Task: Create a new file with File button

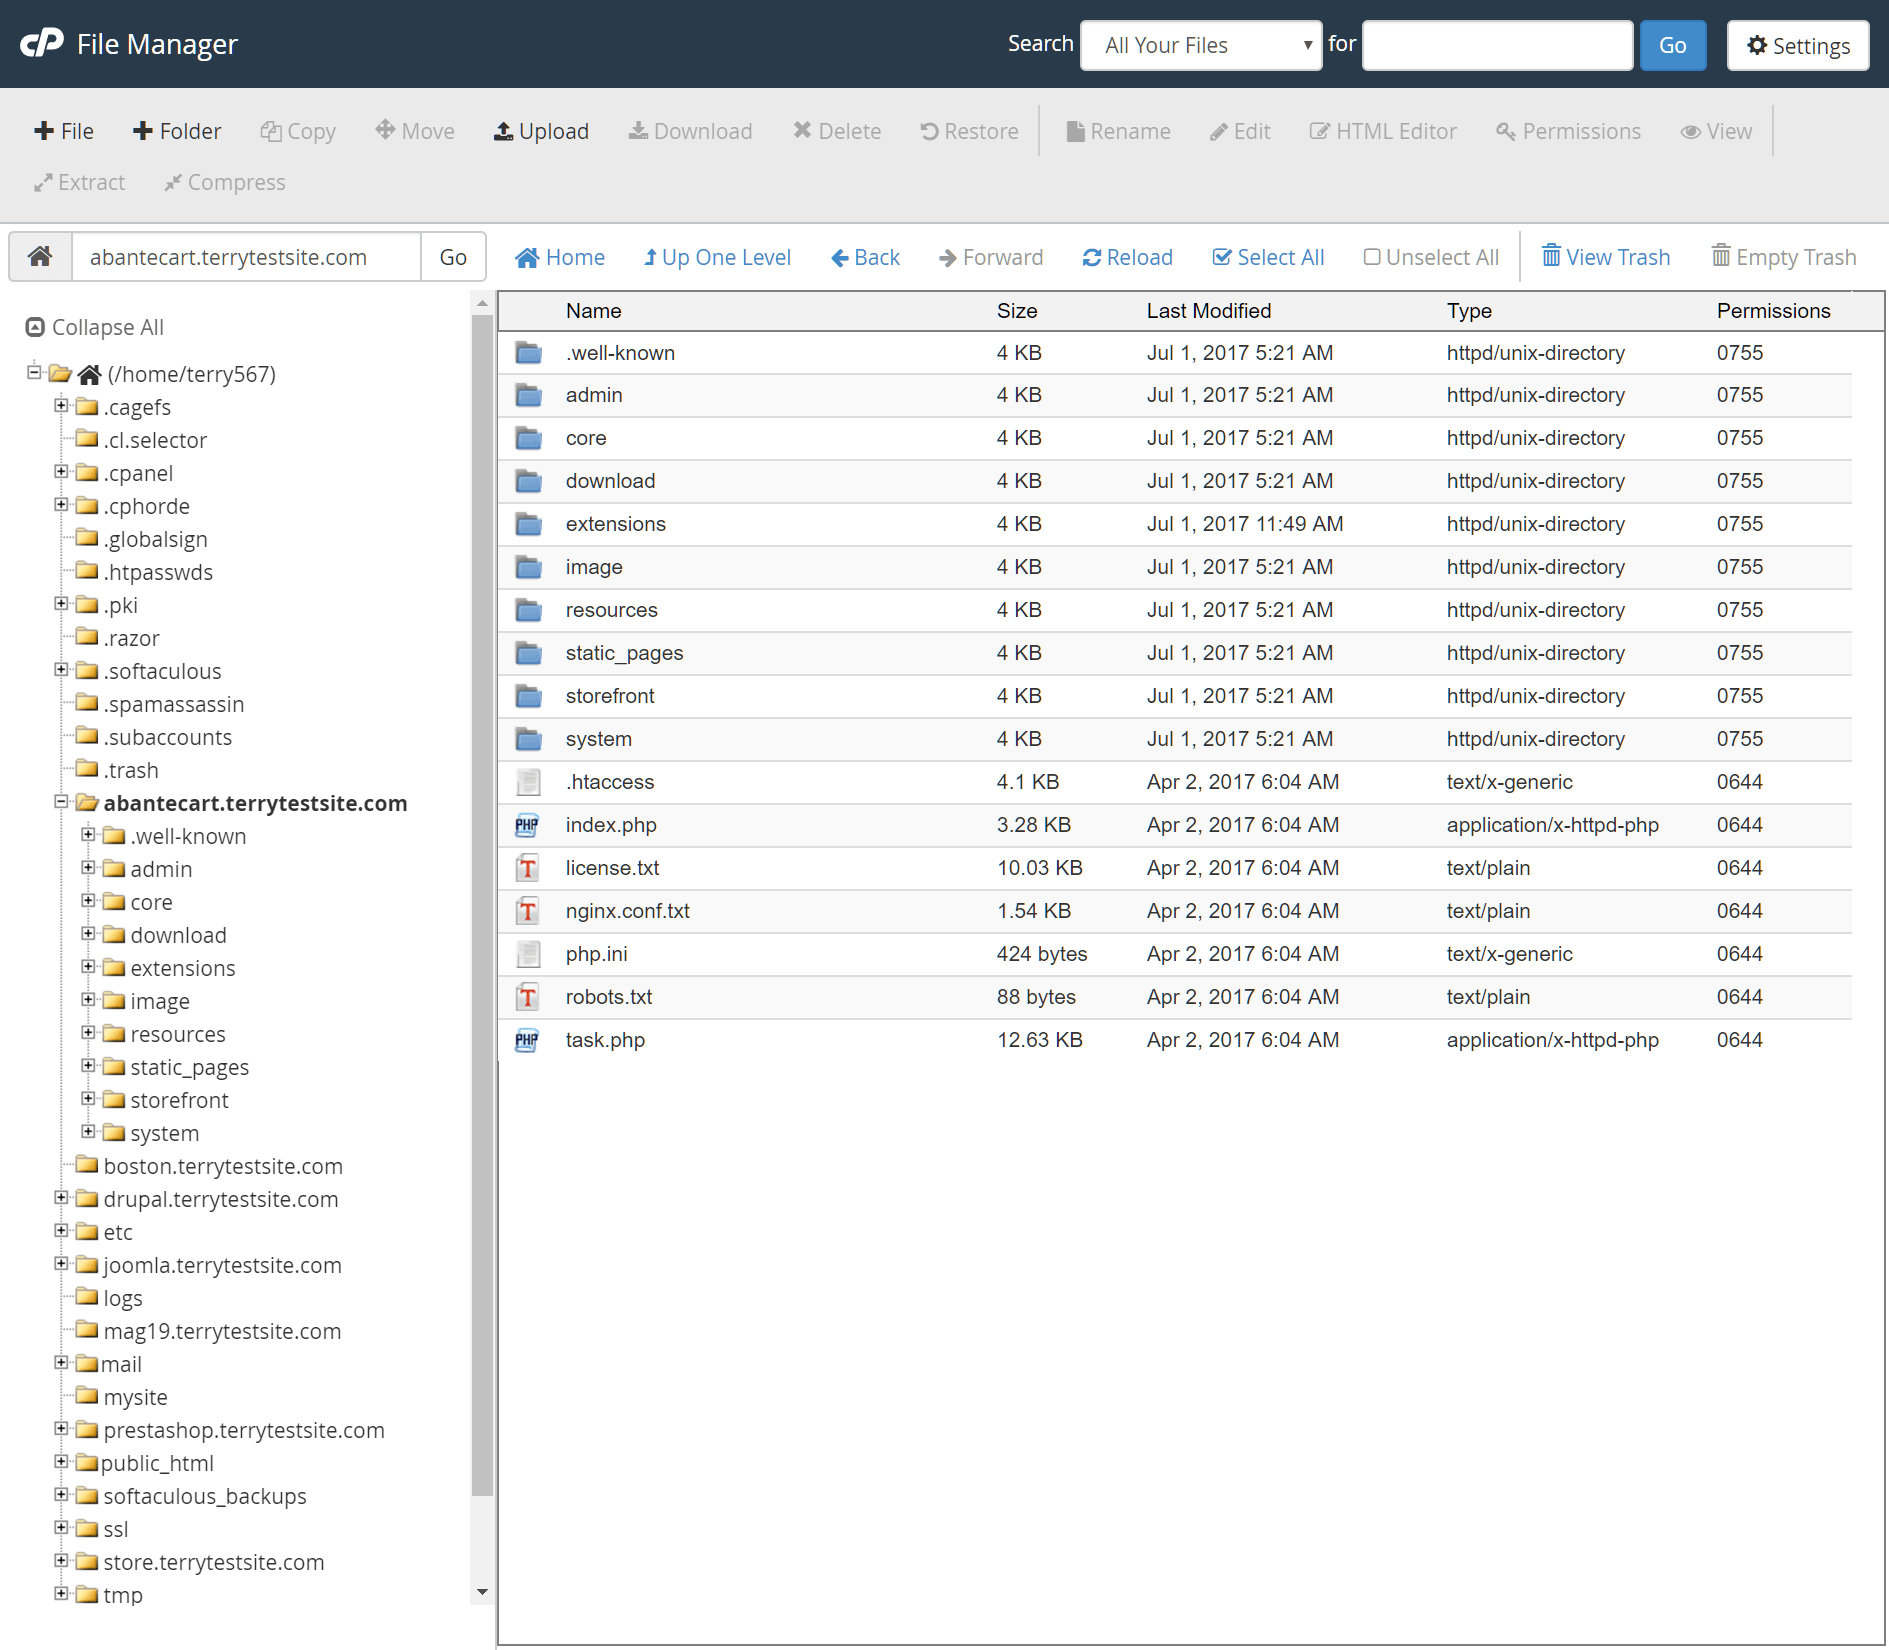Action: point(64,131)
